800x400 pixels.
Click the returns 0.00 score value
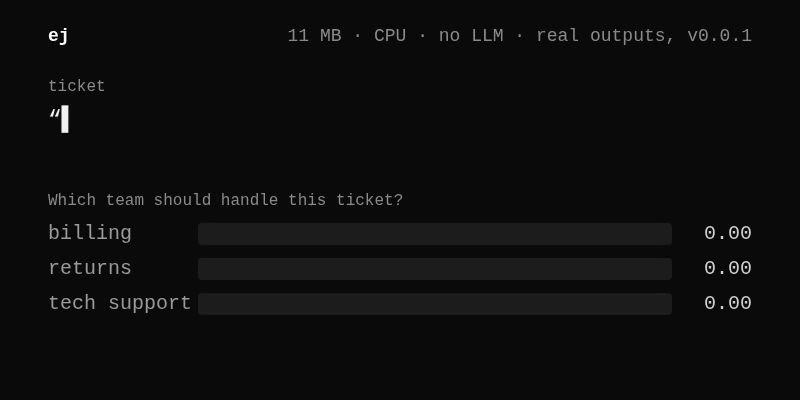pos(728,268)
